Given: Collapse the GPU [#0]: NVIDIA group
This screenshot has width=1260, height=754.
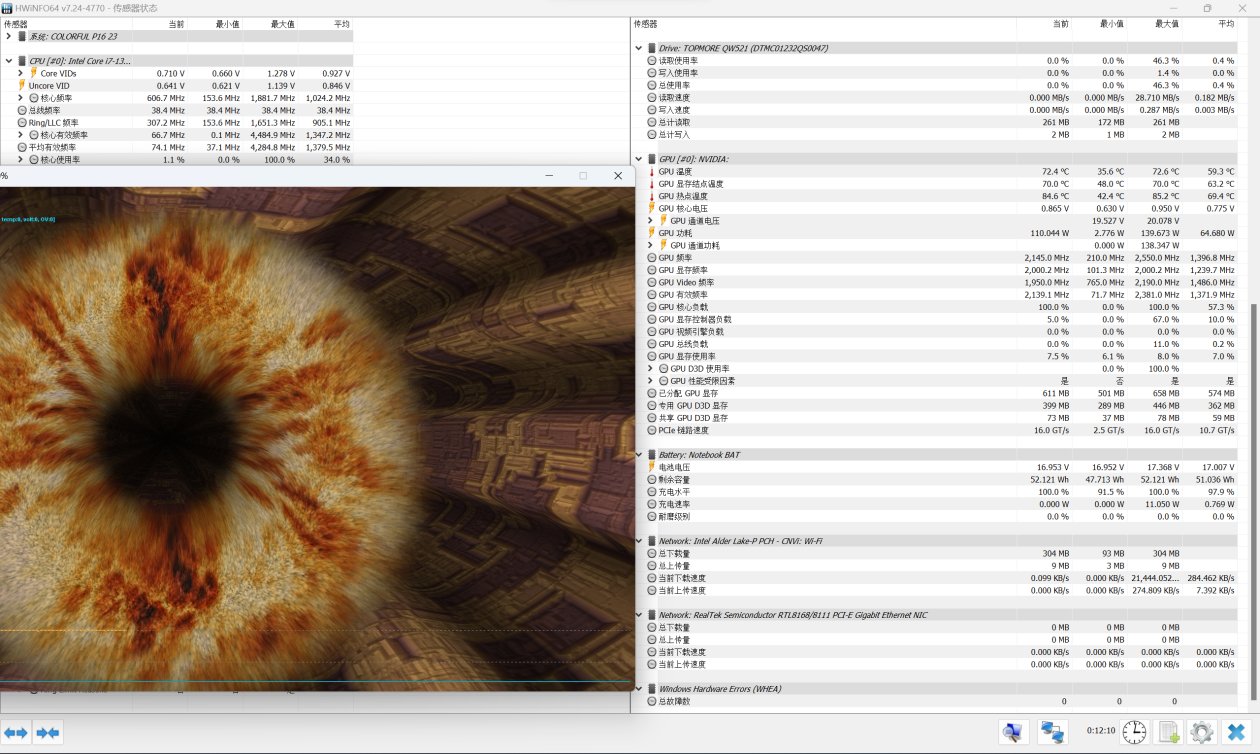Looking at the screenshot, I should (639, 159).
